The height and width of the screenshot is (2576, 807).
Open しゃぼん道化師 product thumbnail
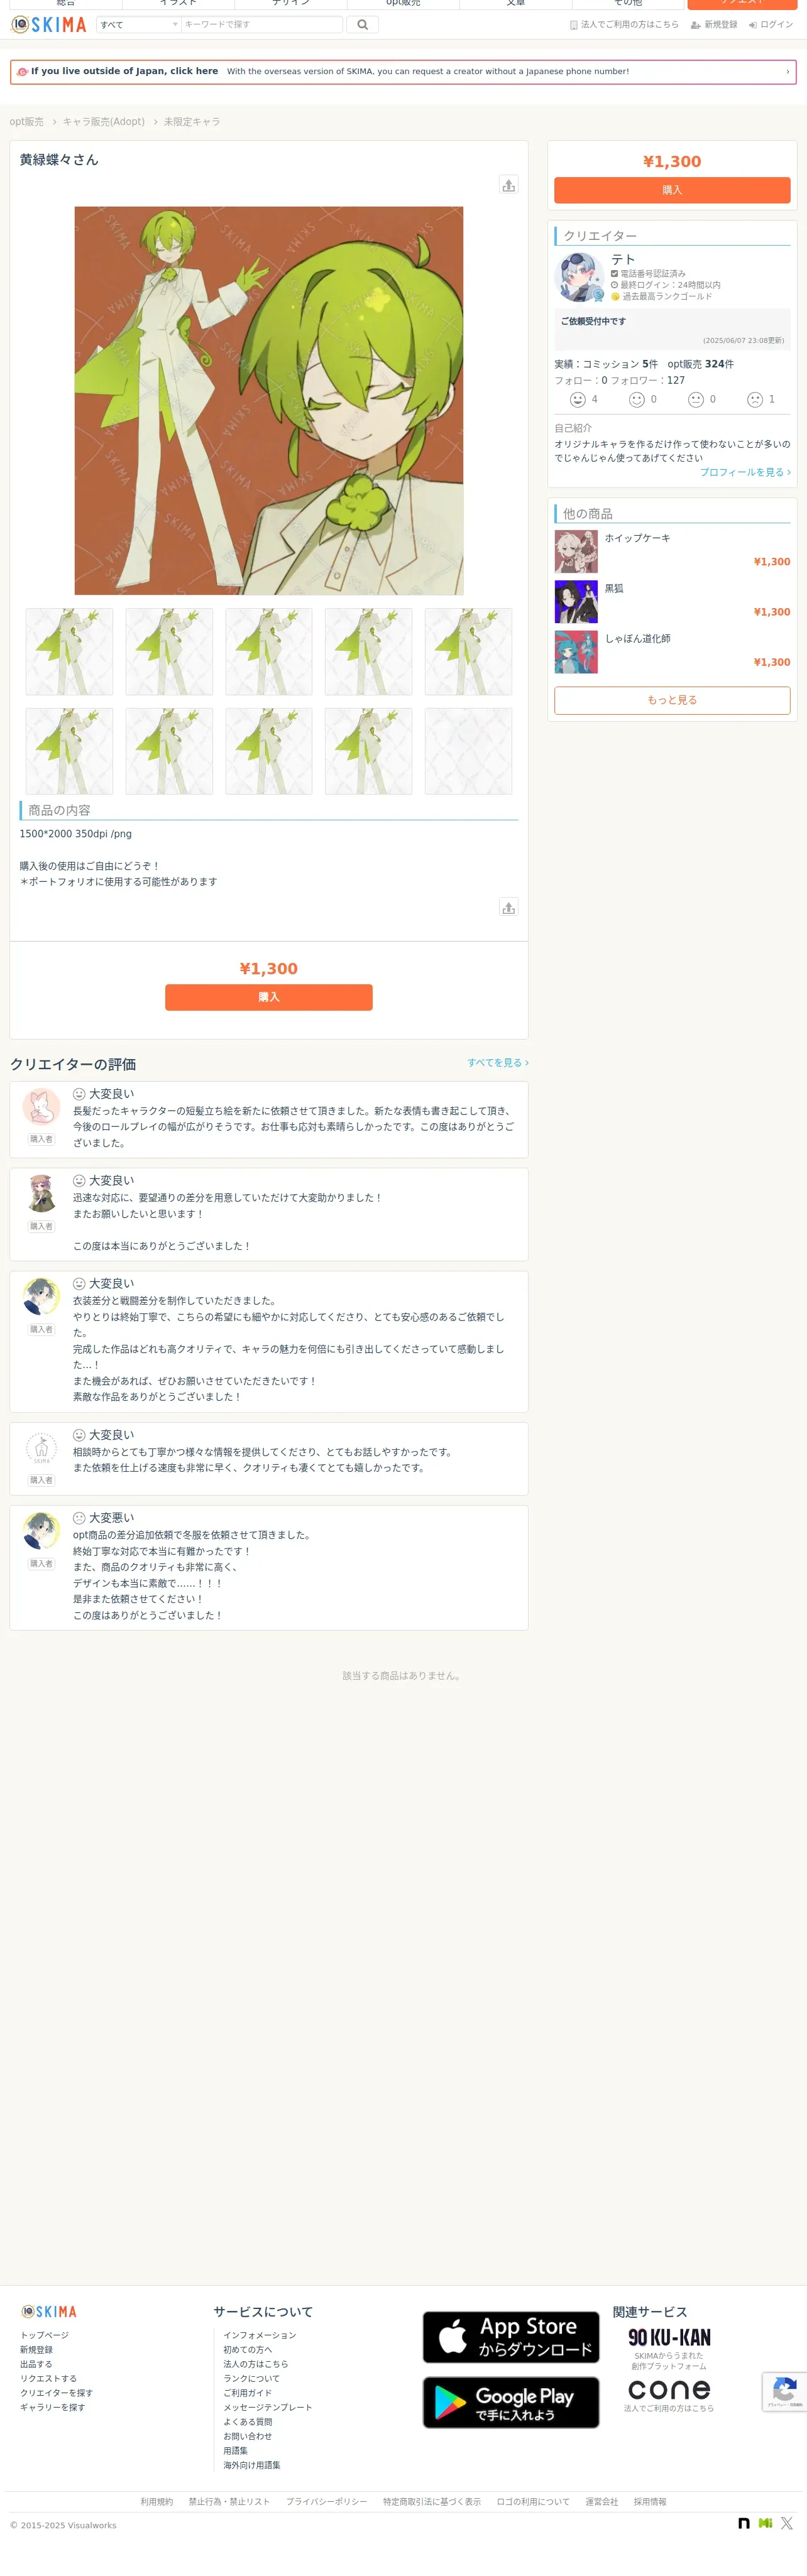click(x=576, y=652)
